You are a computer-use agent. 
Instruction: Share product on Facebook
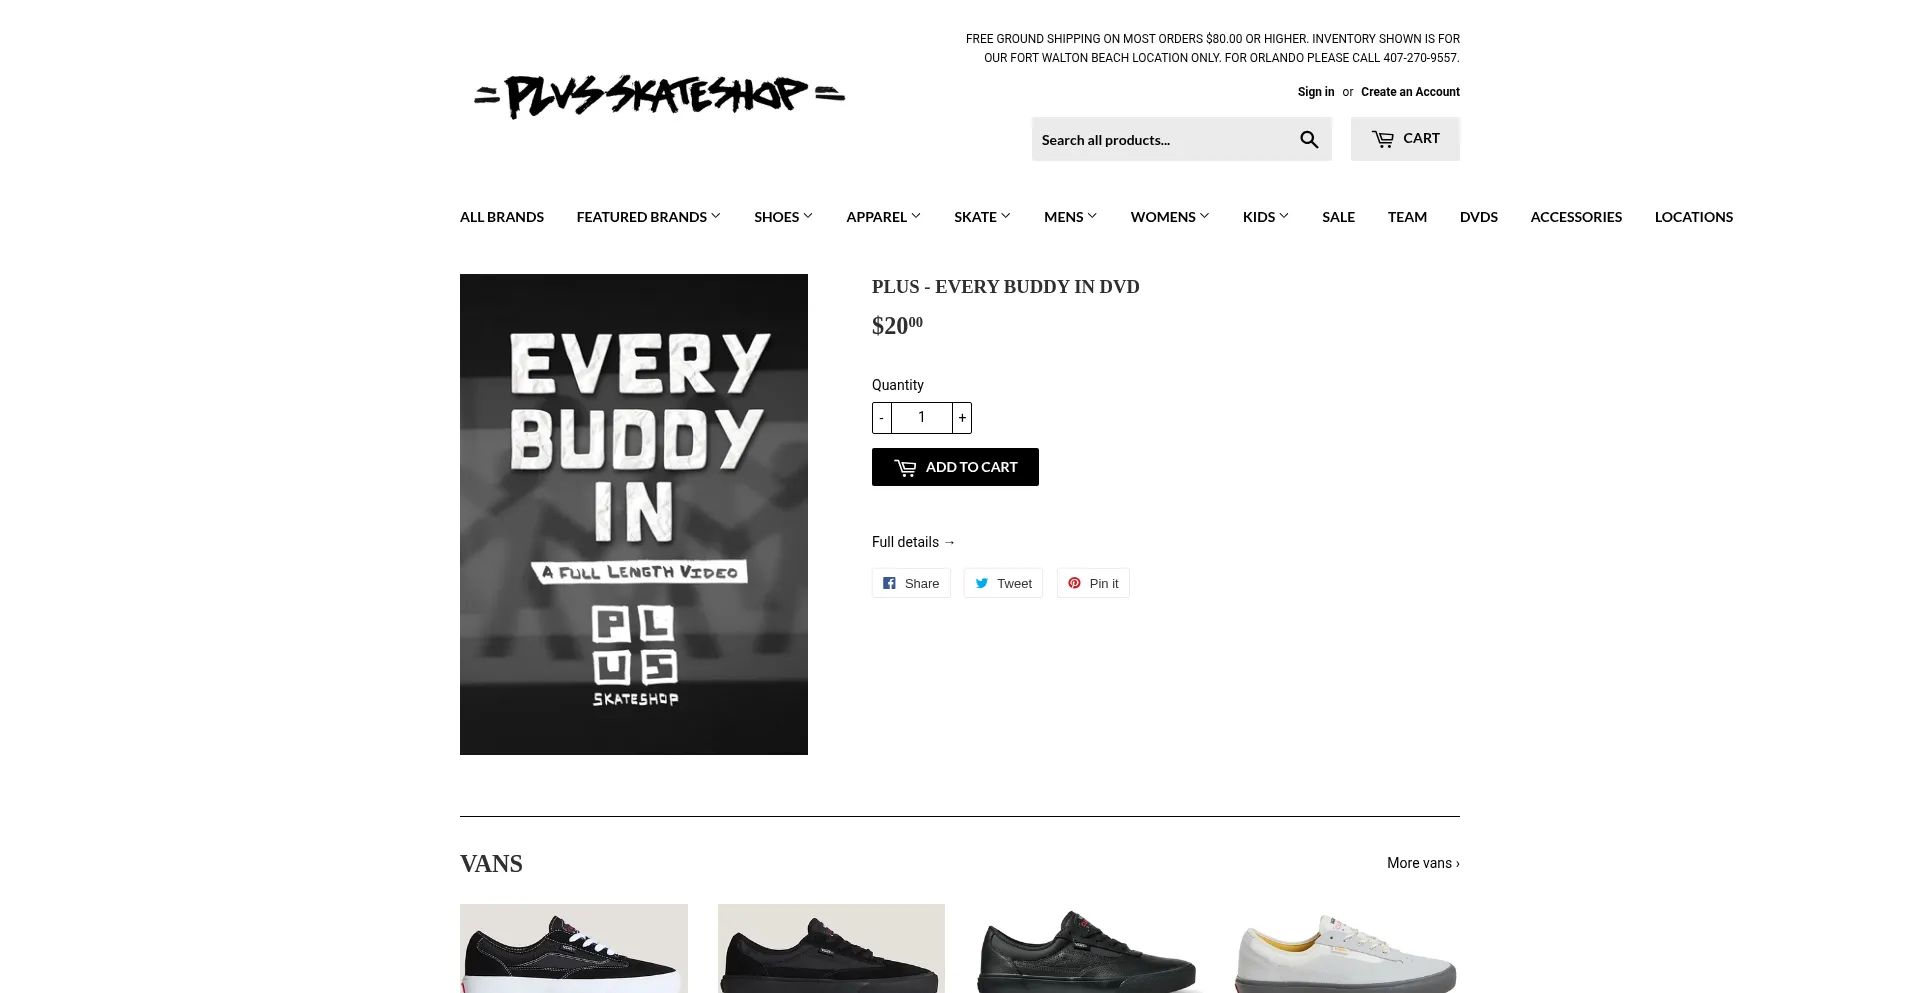911,583
